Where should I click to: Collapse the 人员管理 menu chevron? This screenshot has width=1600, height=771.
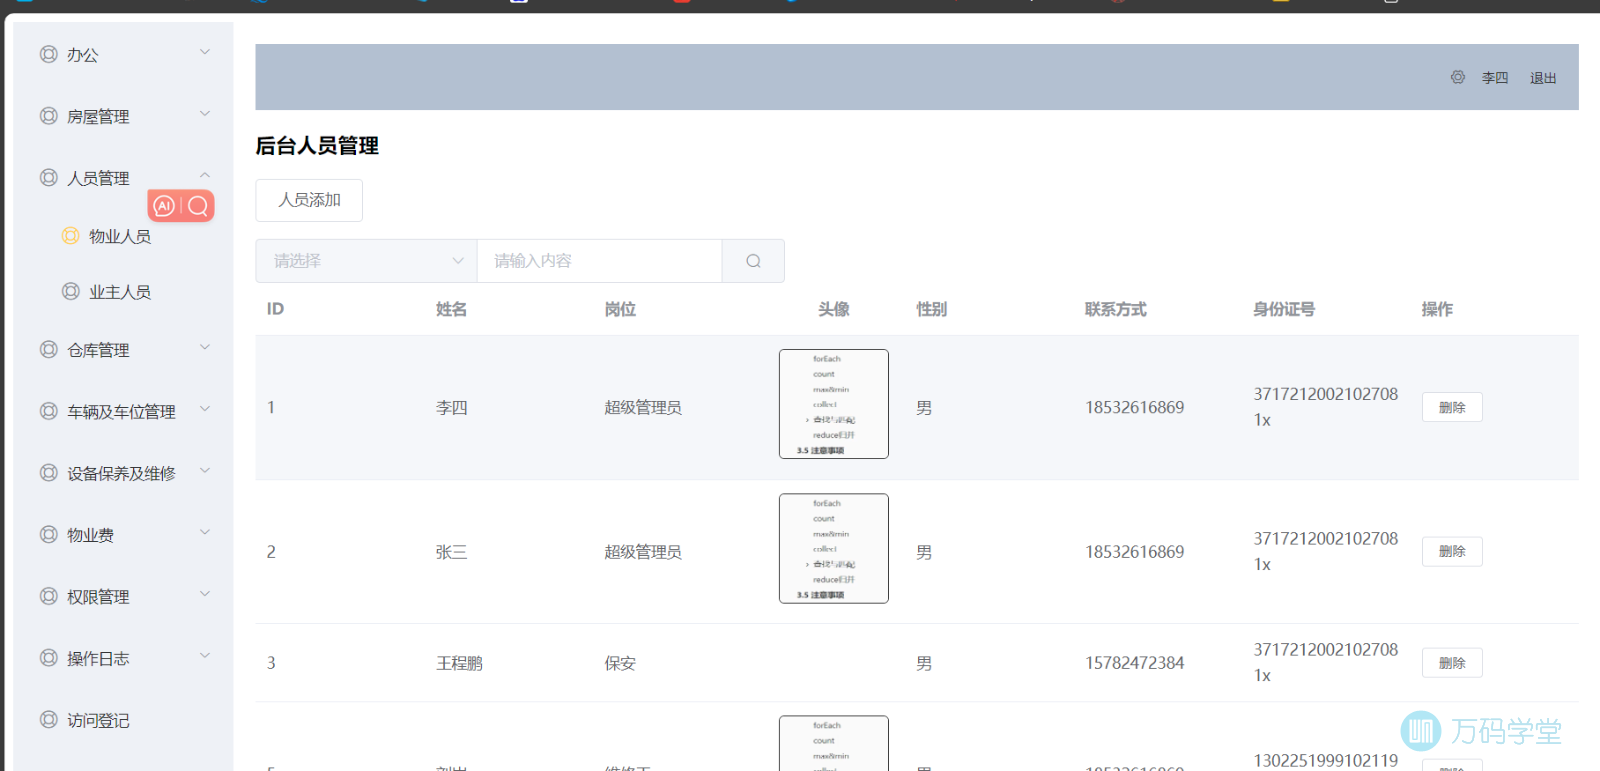[205, 175]
